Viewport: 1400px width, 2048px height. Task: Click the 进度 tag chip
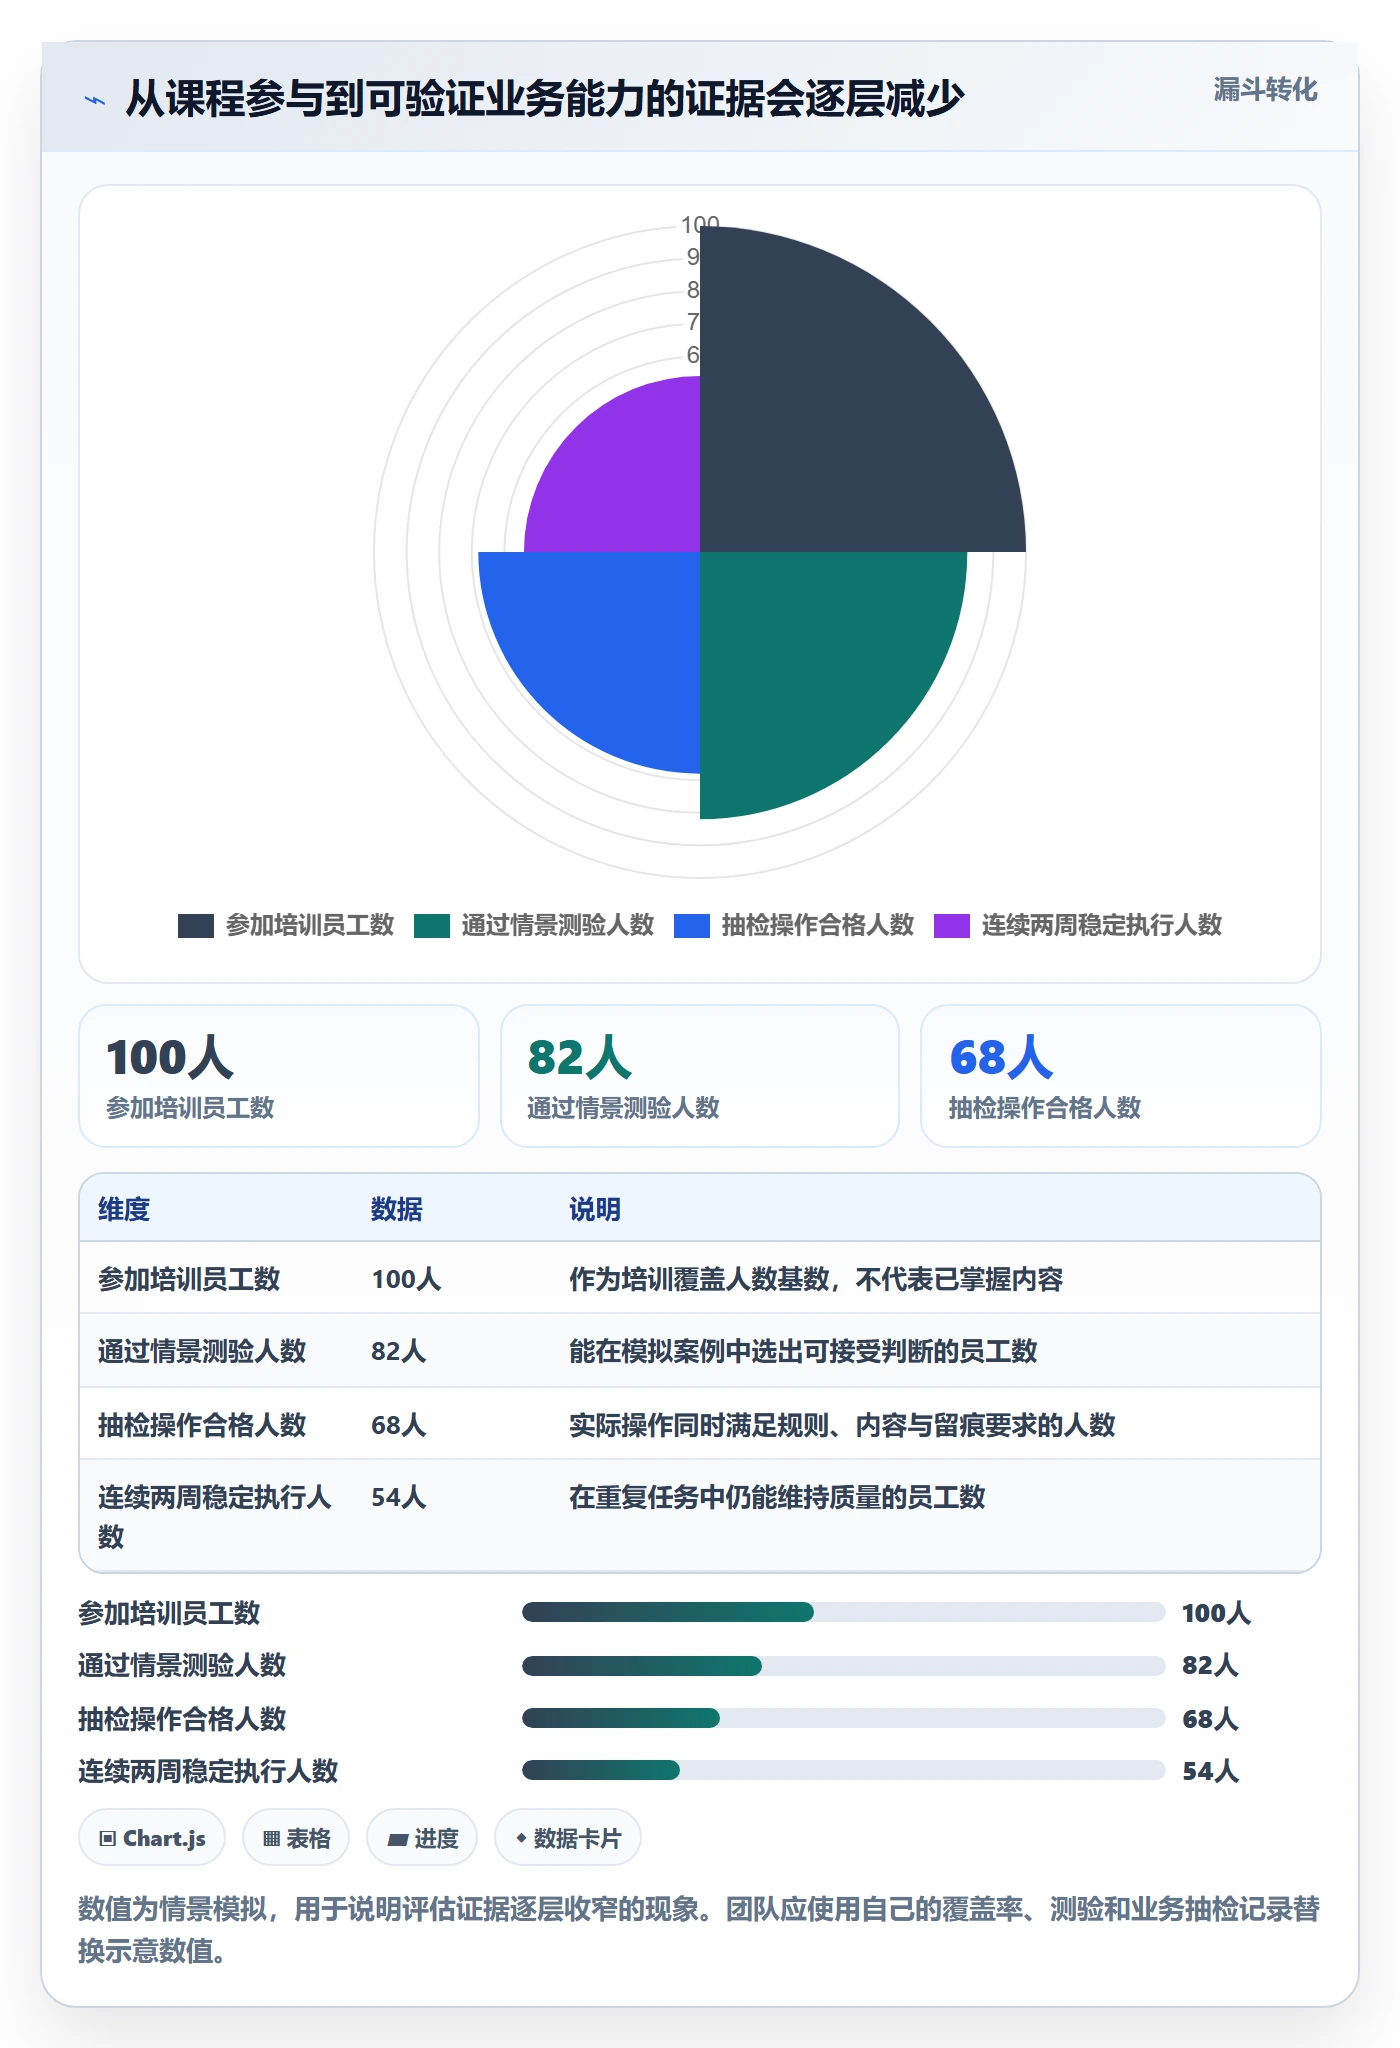pos(422,1838)
